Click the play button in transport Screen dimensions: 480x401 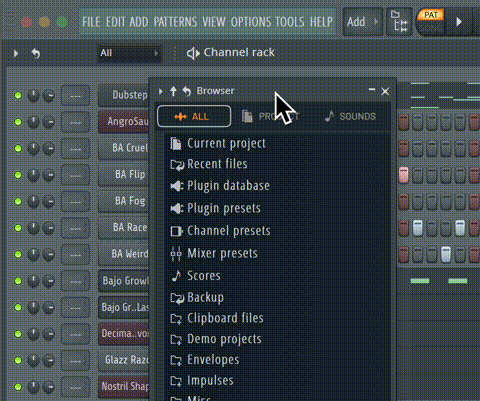pyautogui.click(x=459, y=22)
